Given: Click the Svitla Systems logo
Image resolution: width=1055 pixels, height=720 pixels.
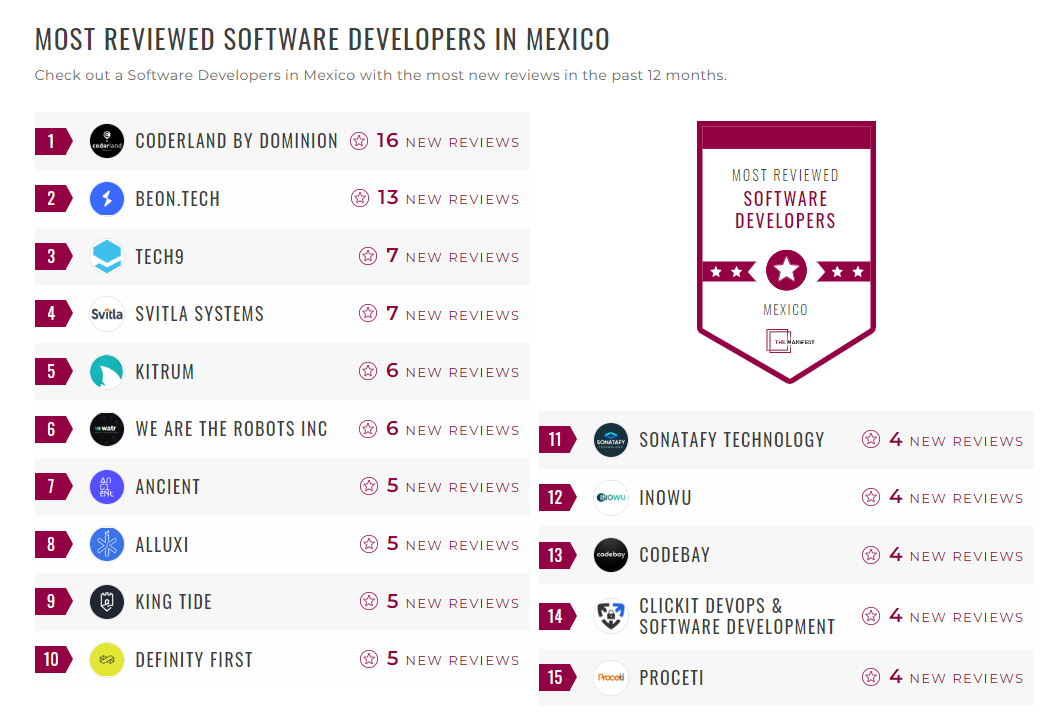Looking at the screenshot, I should pos(107,313).
